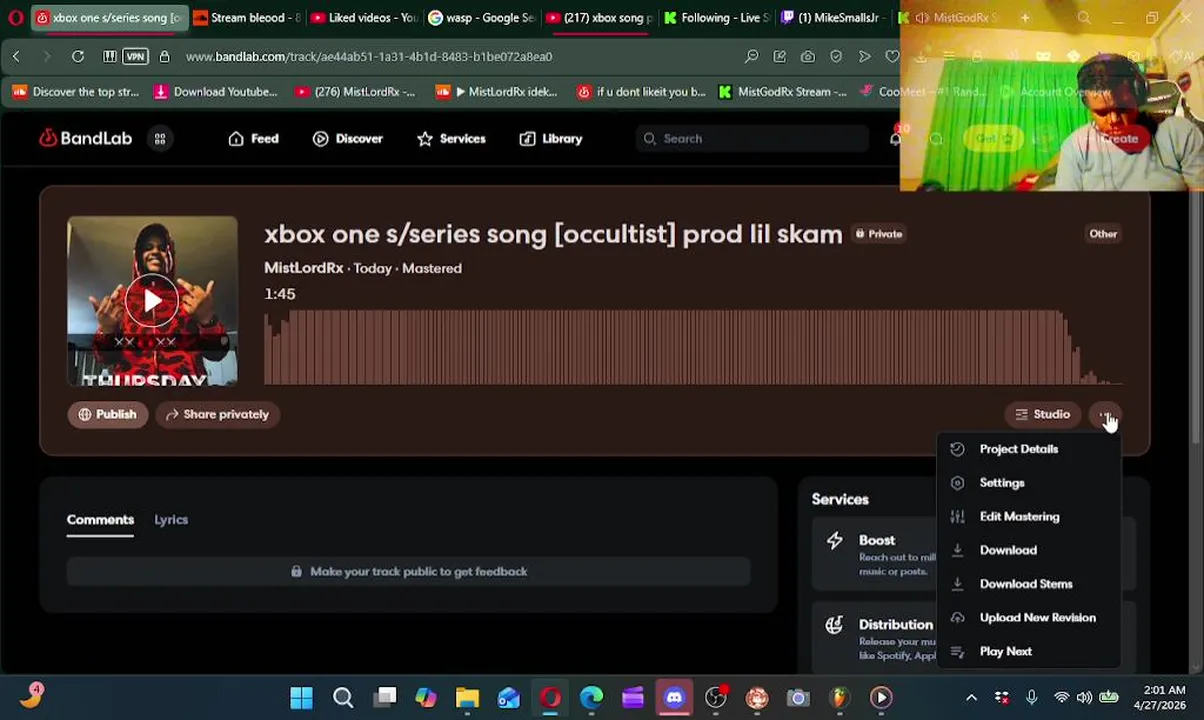Screen dimensions: 1204x720
Task: Switch to the Lyrics tab
Action: click(171, 520)
